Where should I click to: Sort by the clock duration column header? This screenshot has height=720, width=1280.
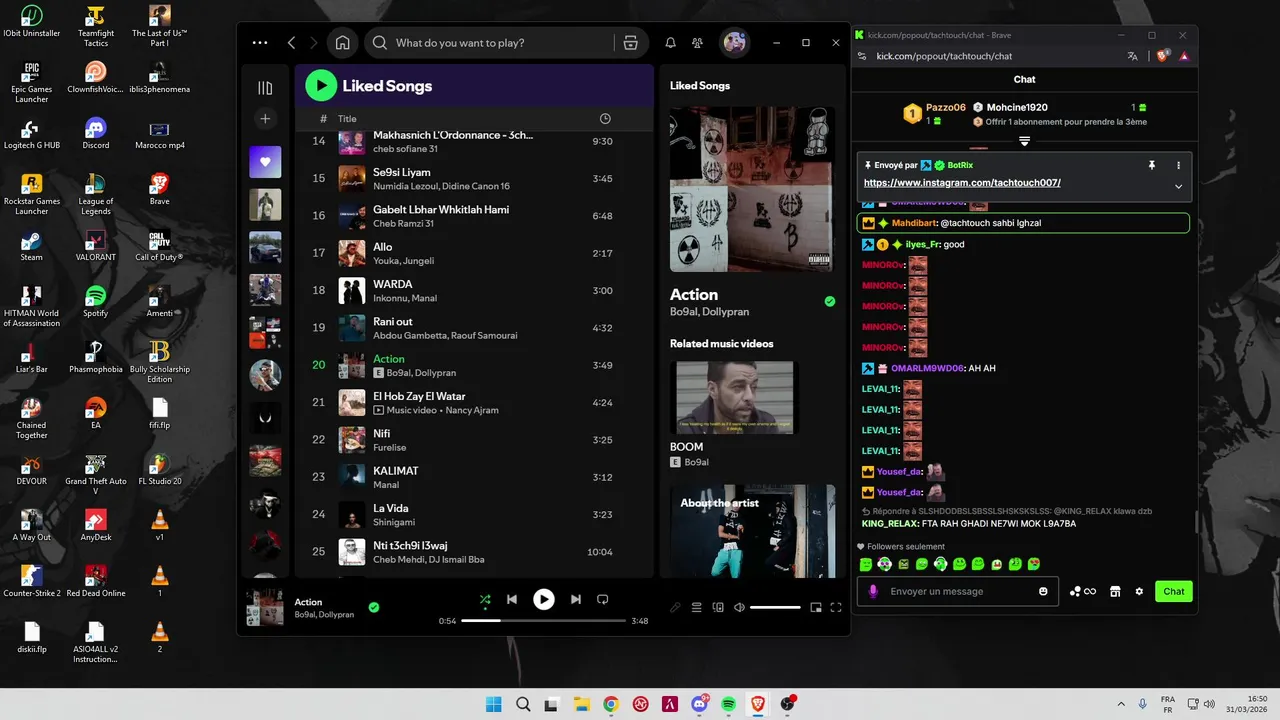605,118
